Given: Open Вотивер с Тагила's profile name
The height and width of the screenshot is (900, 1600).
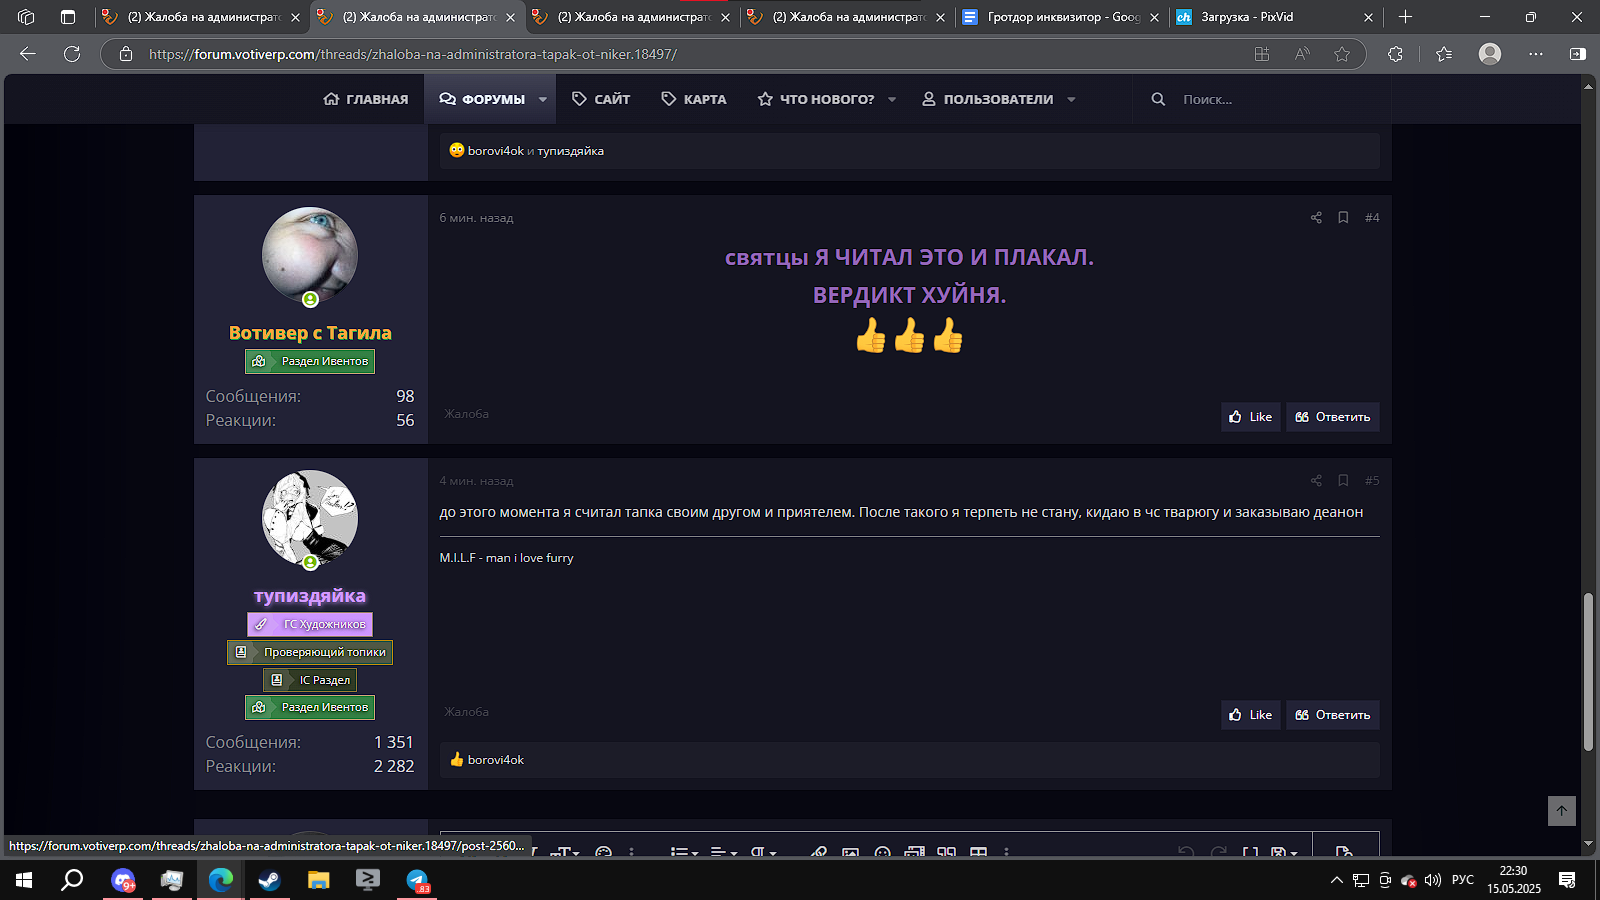Looking at the screenshot, I should 310,333.
